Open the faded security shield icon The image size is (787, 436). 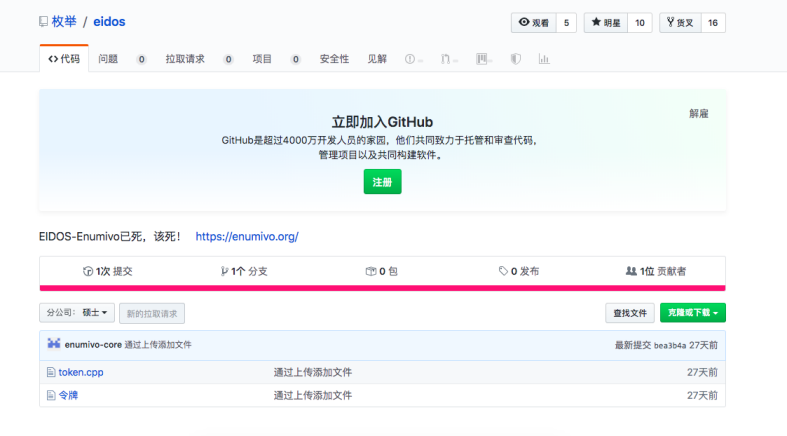pyautogui.click(x=515, y=59)
